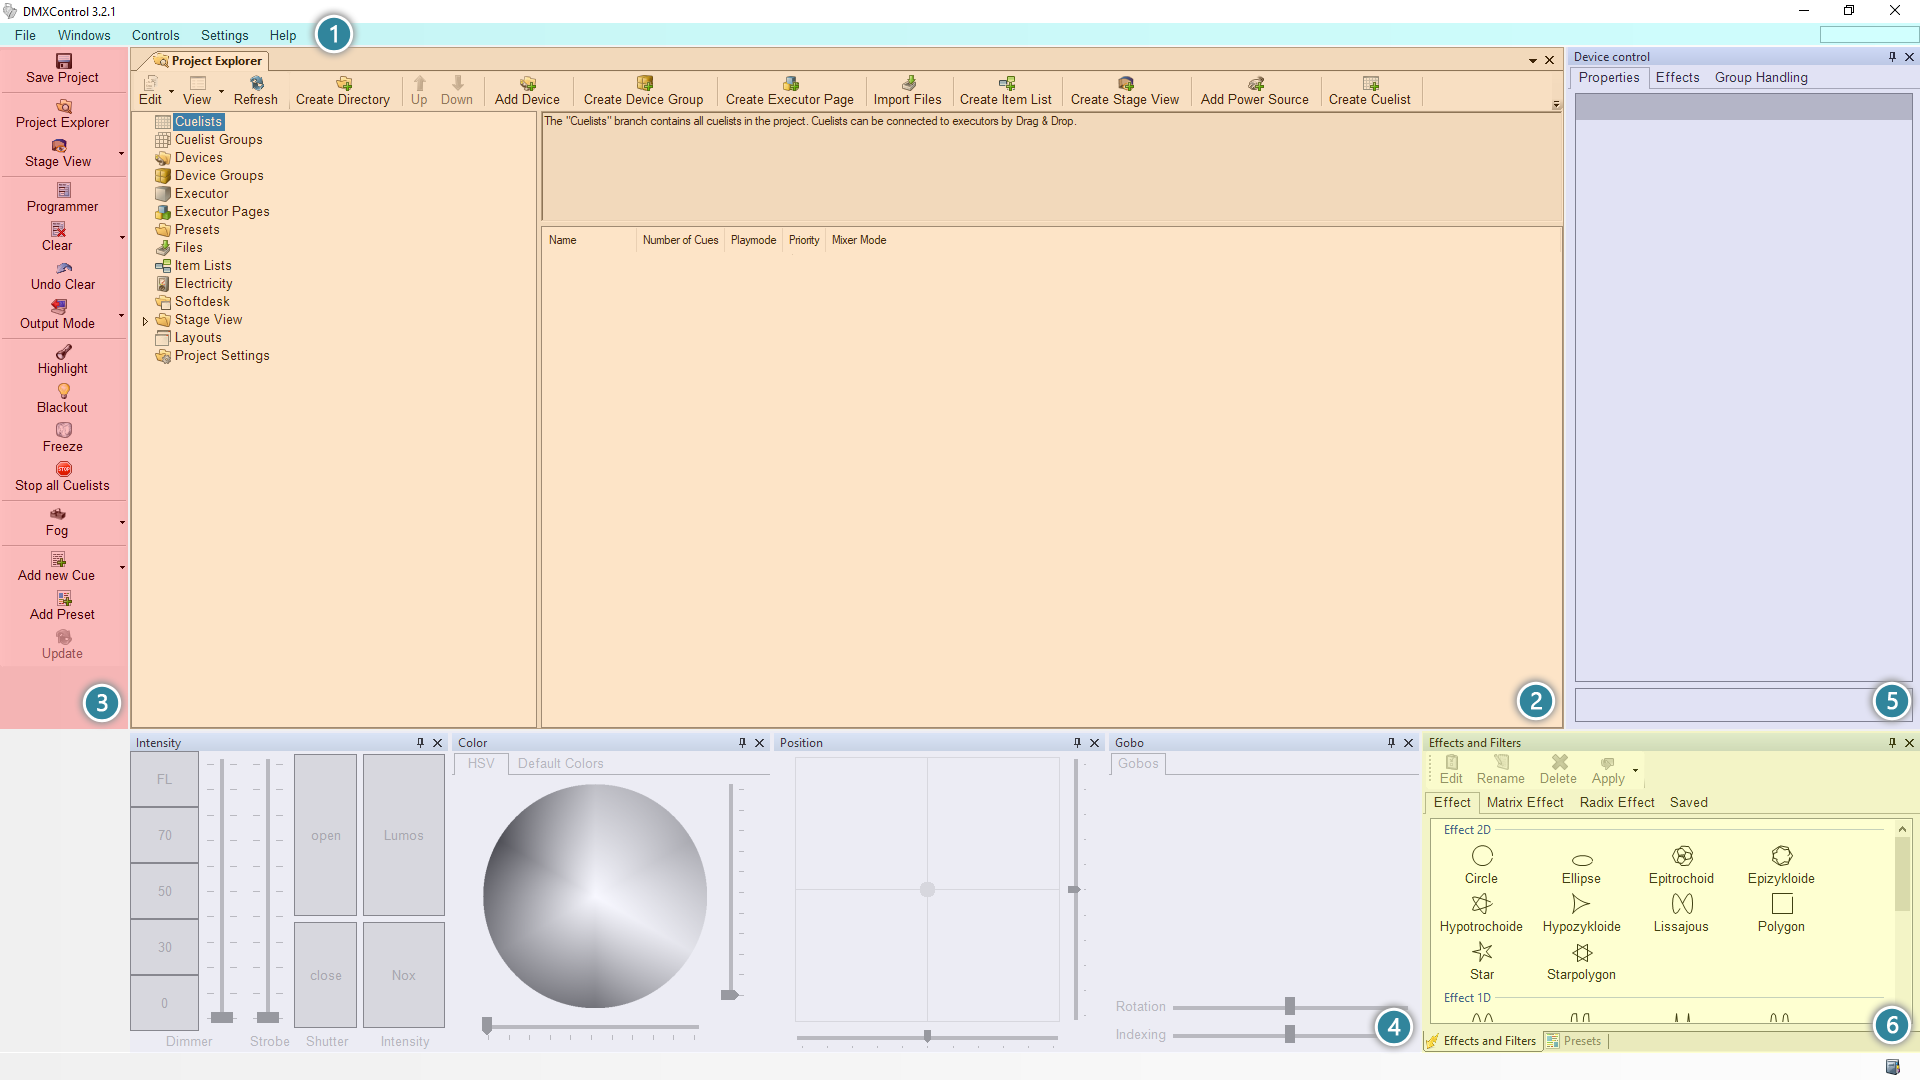Choose the Lissajous effect icon
This screenshot has height=1080, width=1920.
[x=1682, y=904]
